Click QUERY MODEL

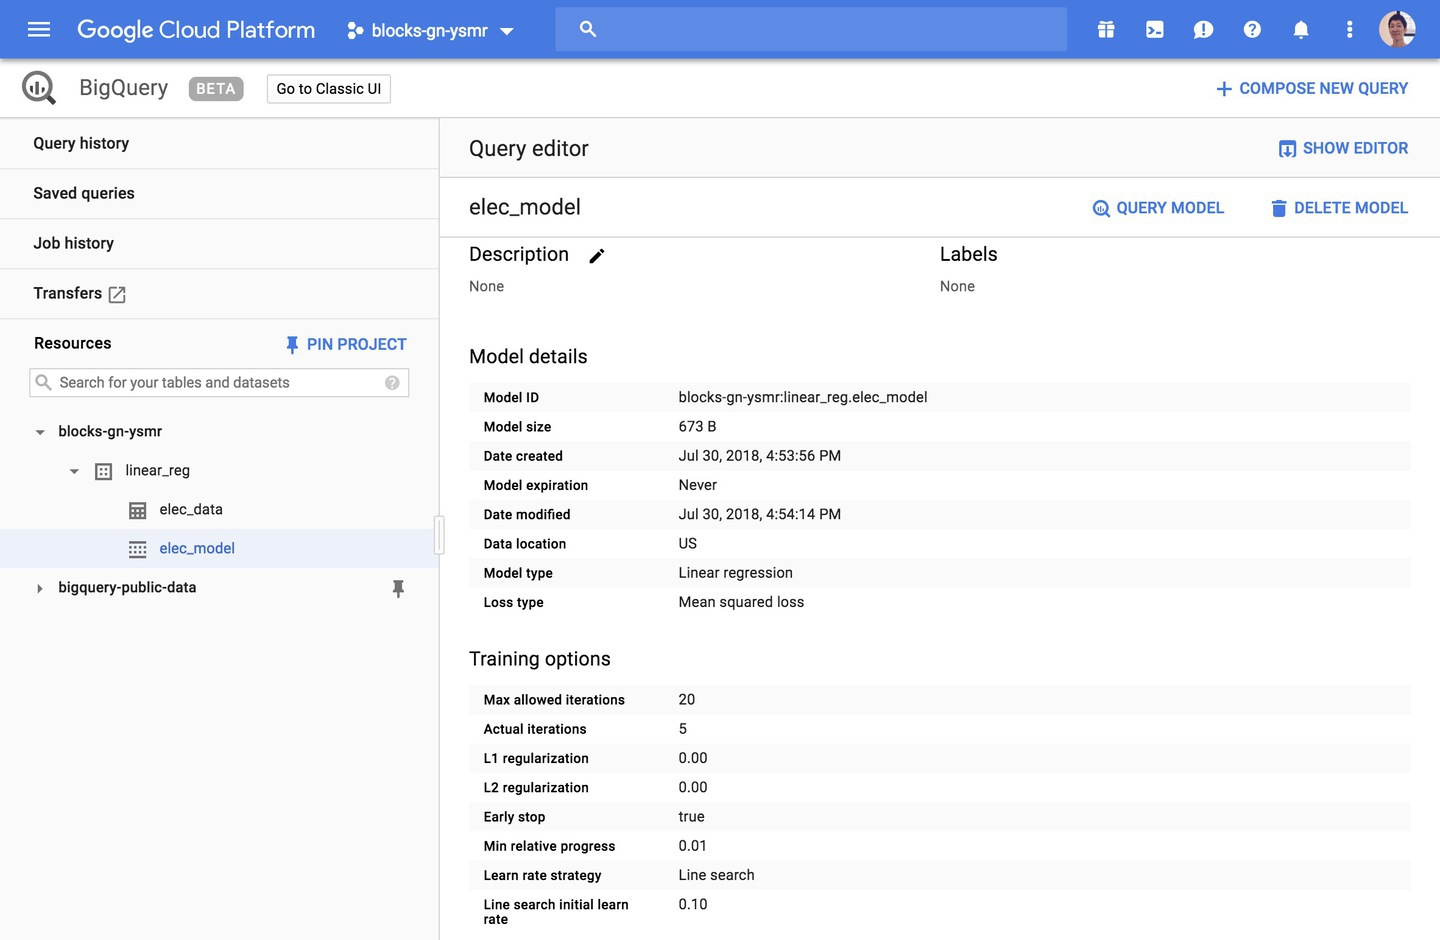pos(1158,208)
